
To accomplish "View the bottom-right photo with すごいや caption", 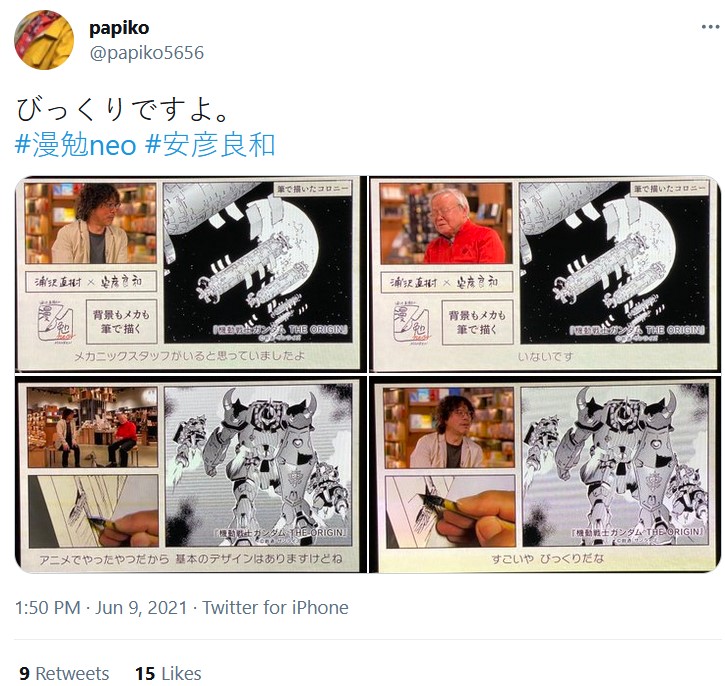I will 545,474.
